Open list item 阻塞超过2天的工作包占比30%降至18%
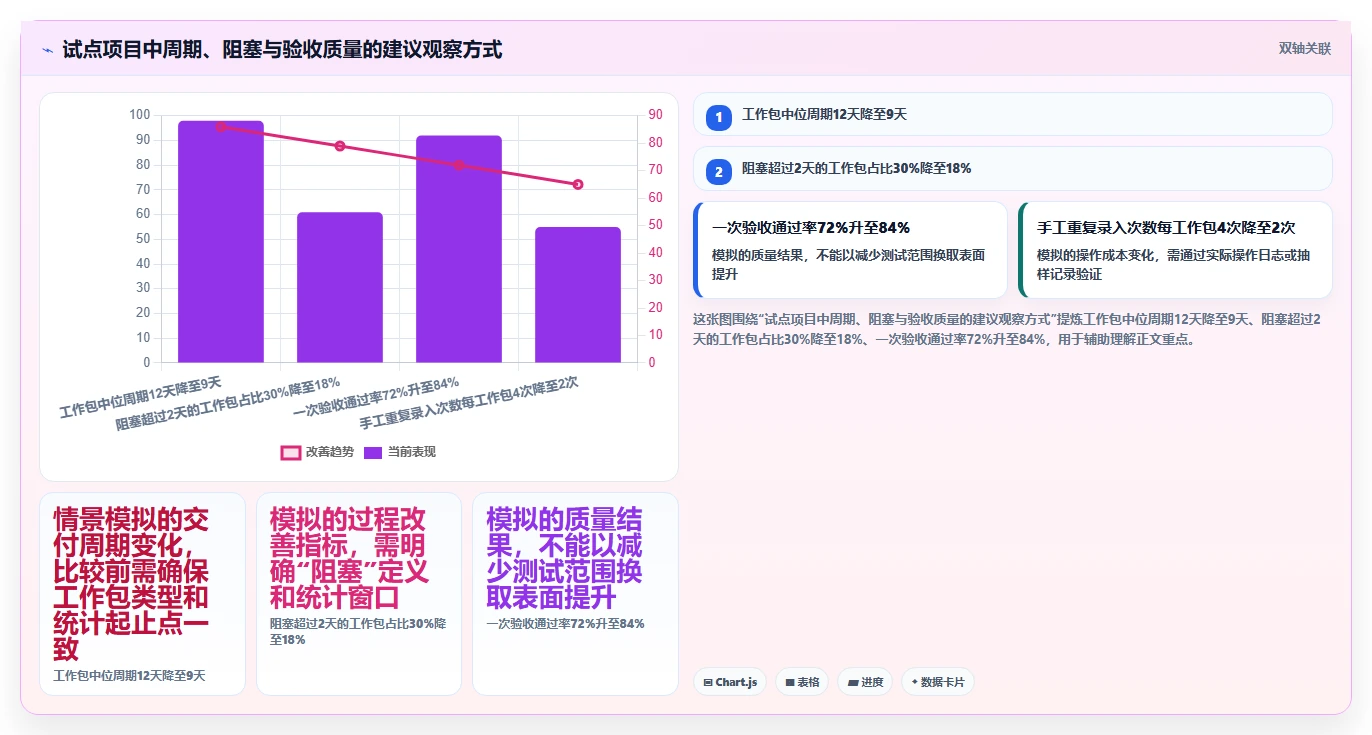 tap(1012, 168)
